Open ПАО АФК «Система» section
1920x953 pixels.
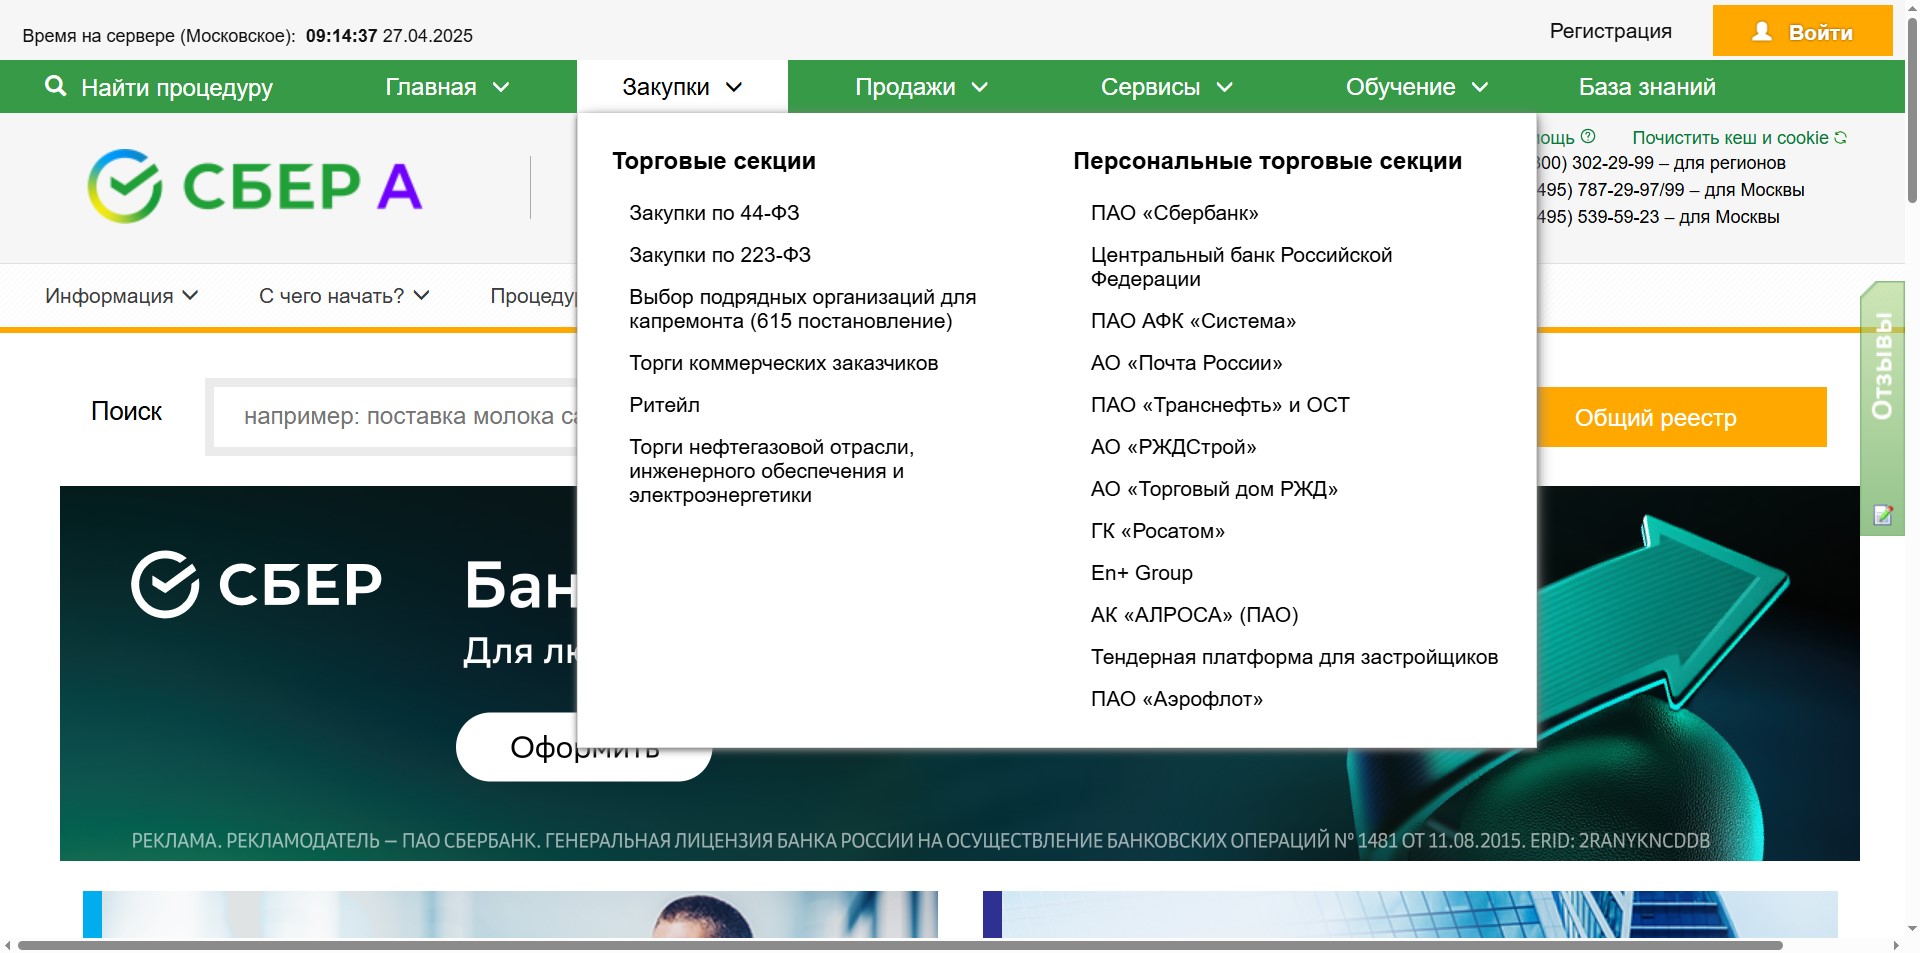tap(1193, 321)
